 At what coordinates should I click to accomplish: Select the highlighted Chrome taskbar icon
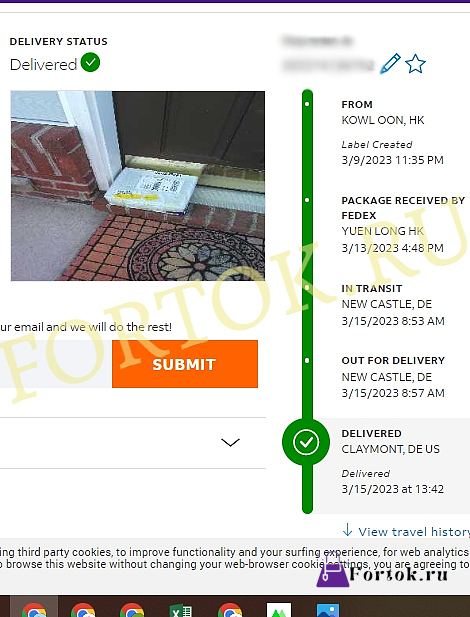[x=34, y=608]
